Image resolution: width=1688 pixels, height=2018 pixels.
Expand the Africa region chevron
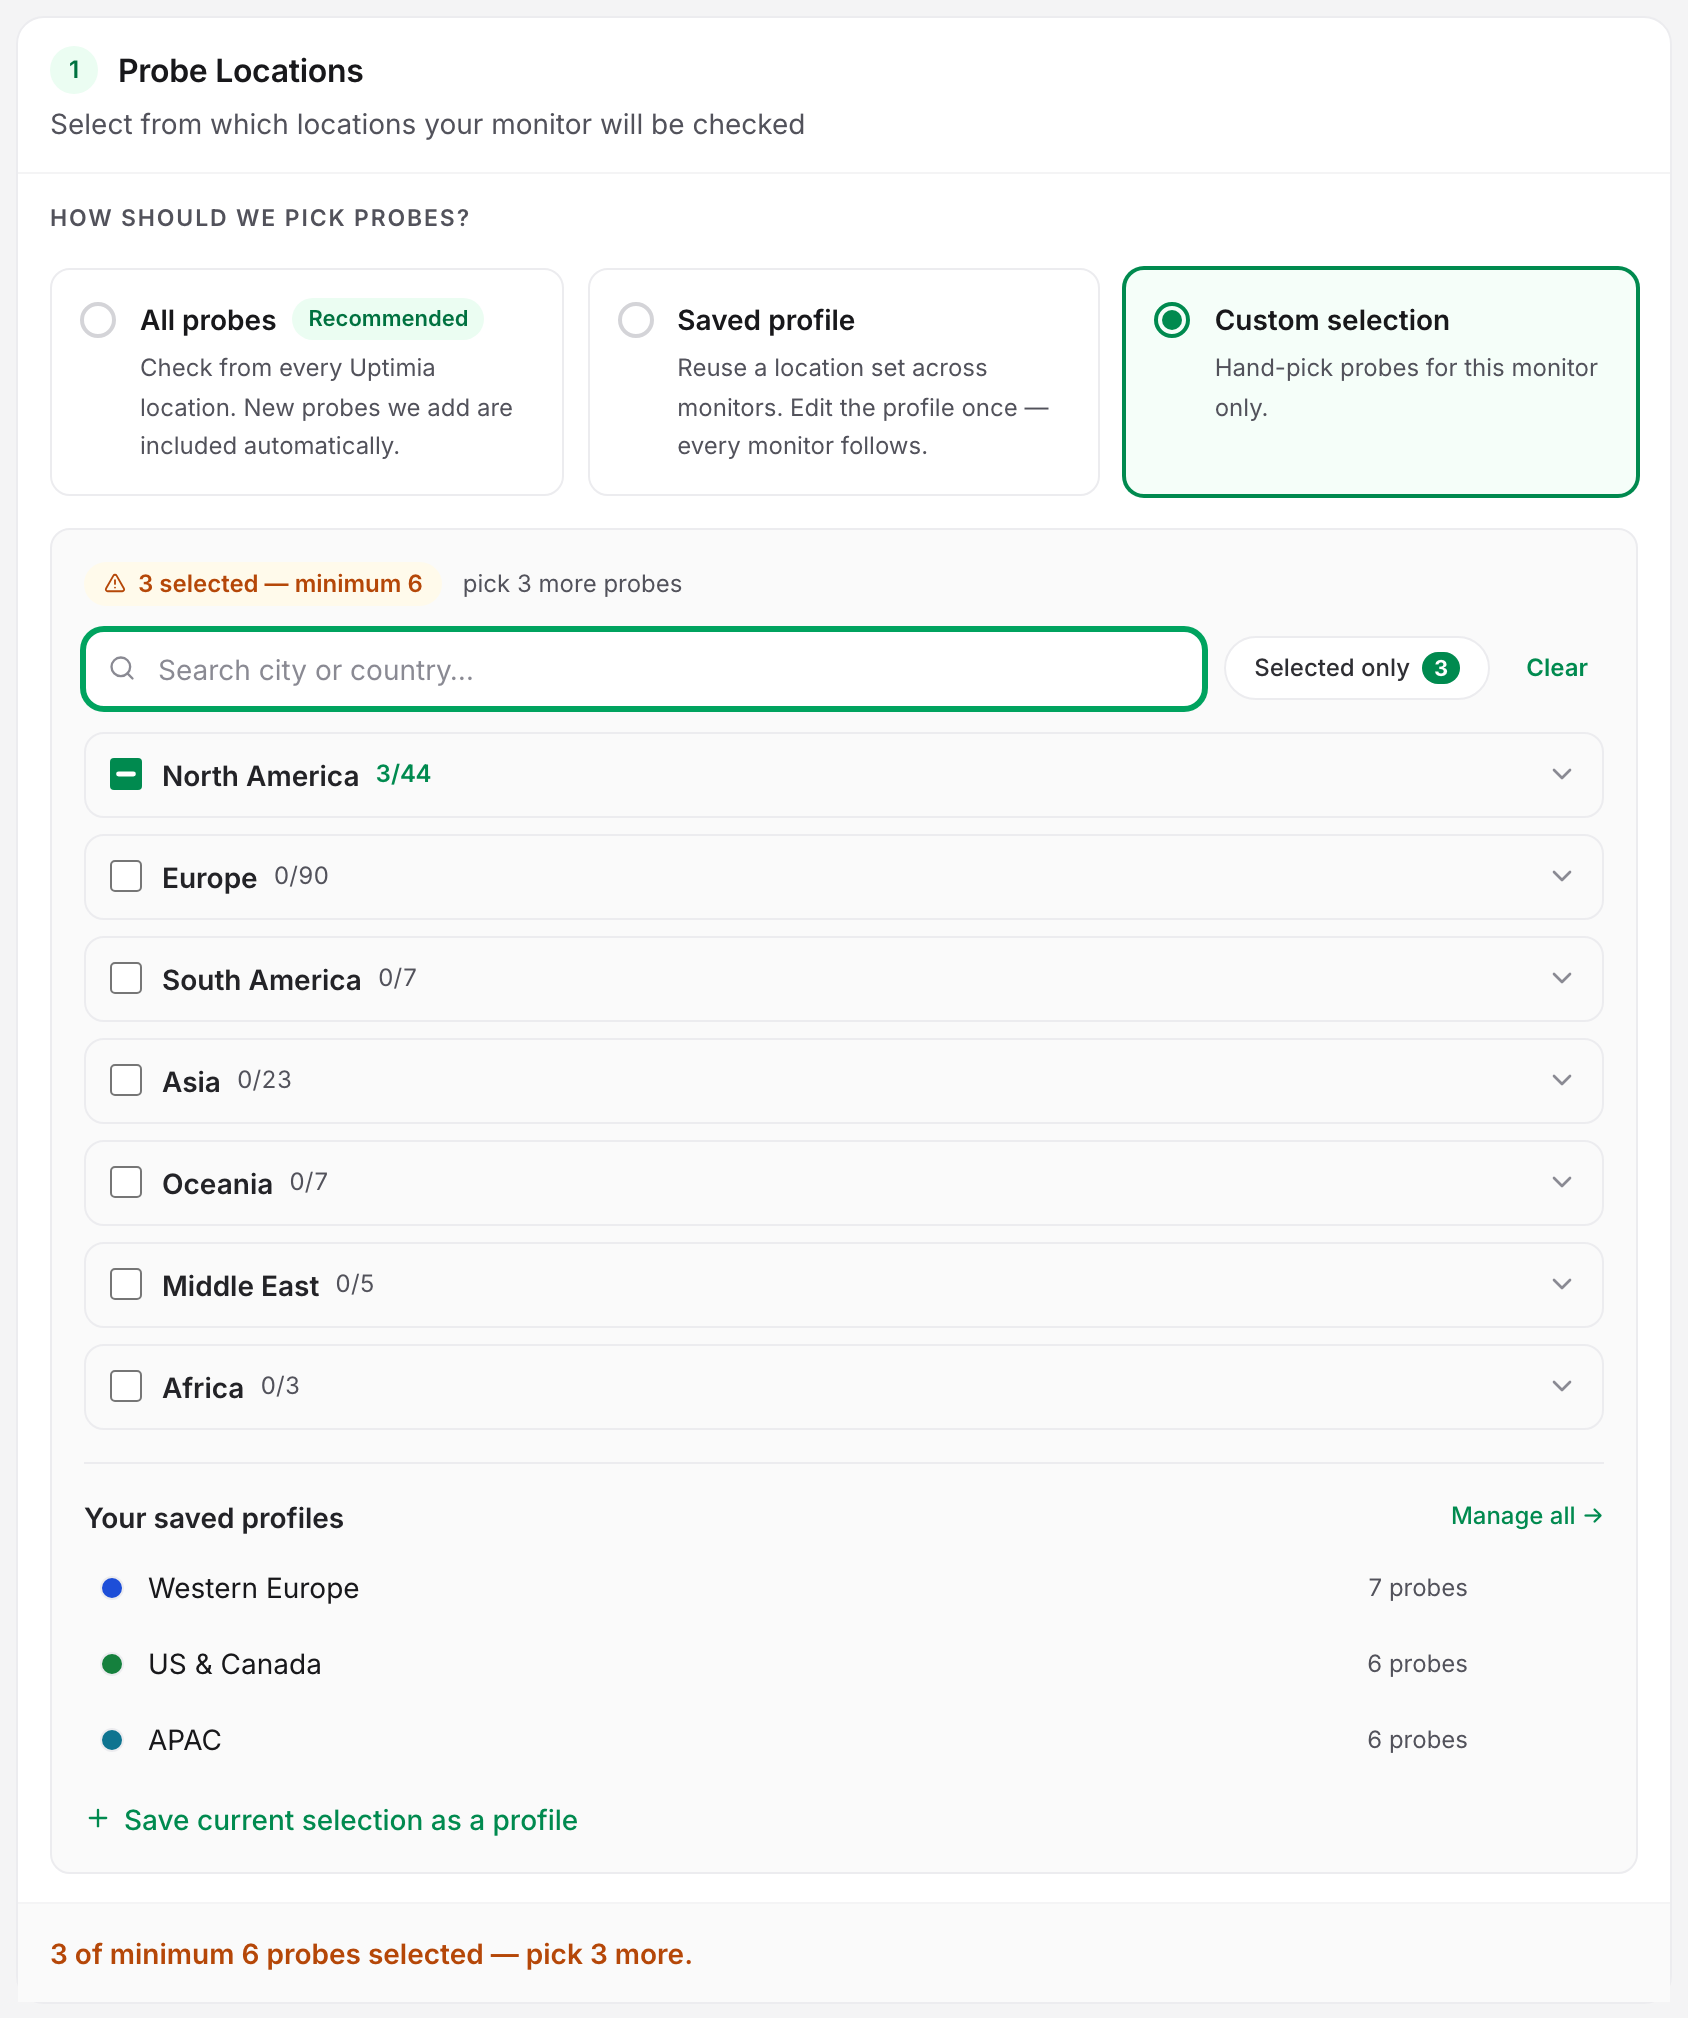pos(1562,1386)
